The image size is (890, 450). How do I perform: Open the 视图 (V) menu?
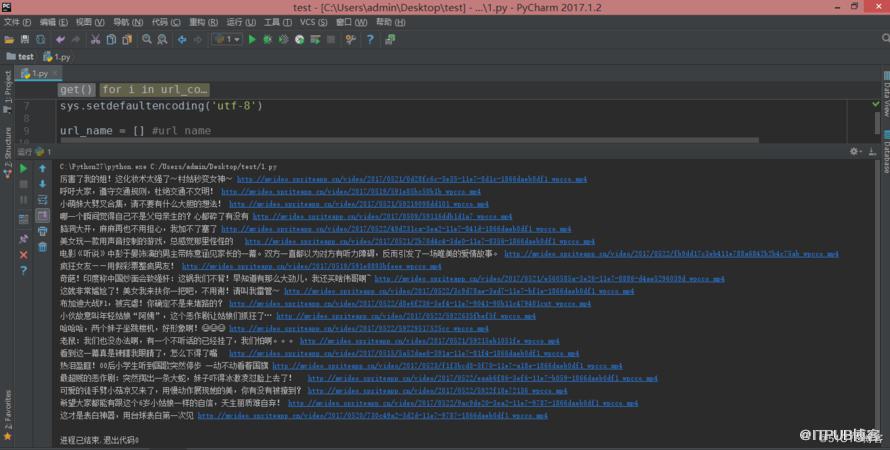[x=90, y=22]
